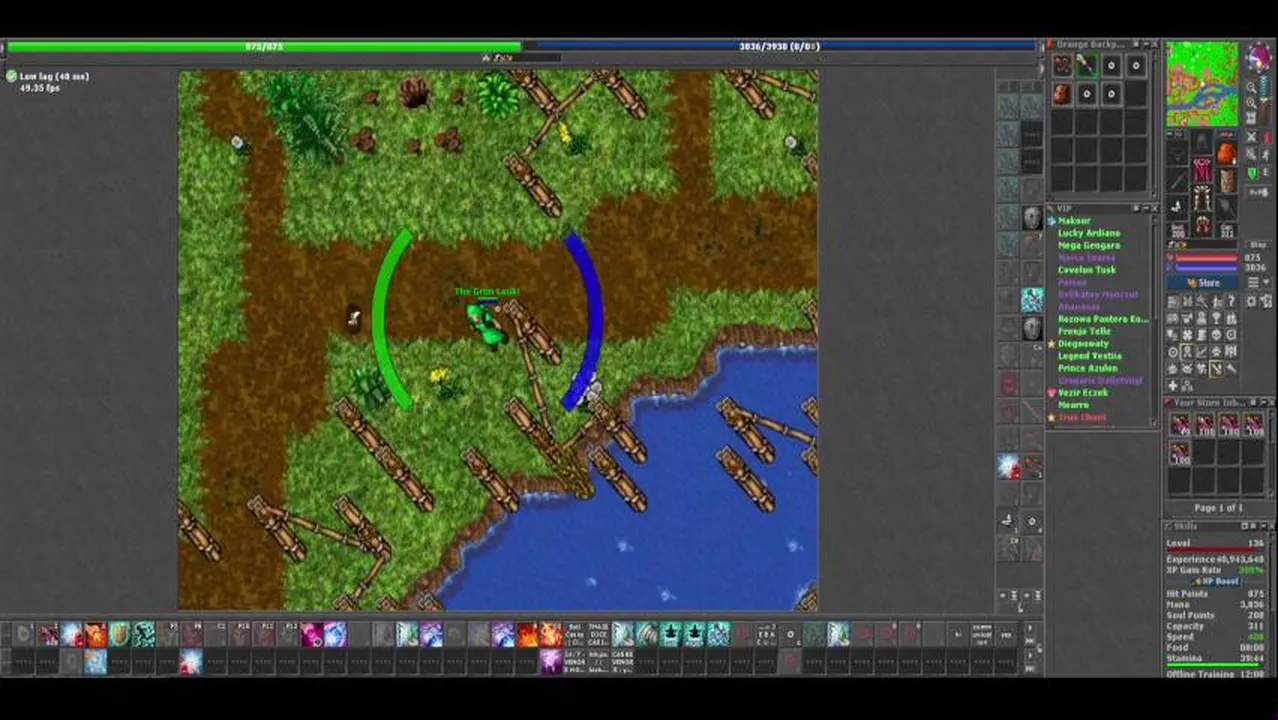Open the Store button

(1202, 282)
